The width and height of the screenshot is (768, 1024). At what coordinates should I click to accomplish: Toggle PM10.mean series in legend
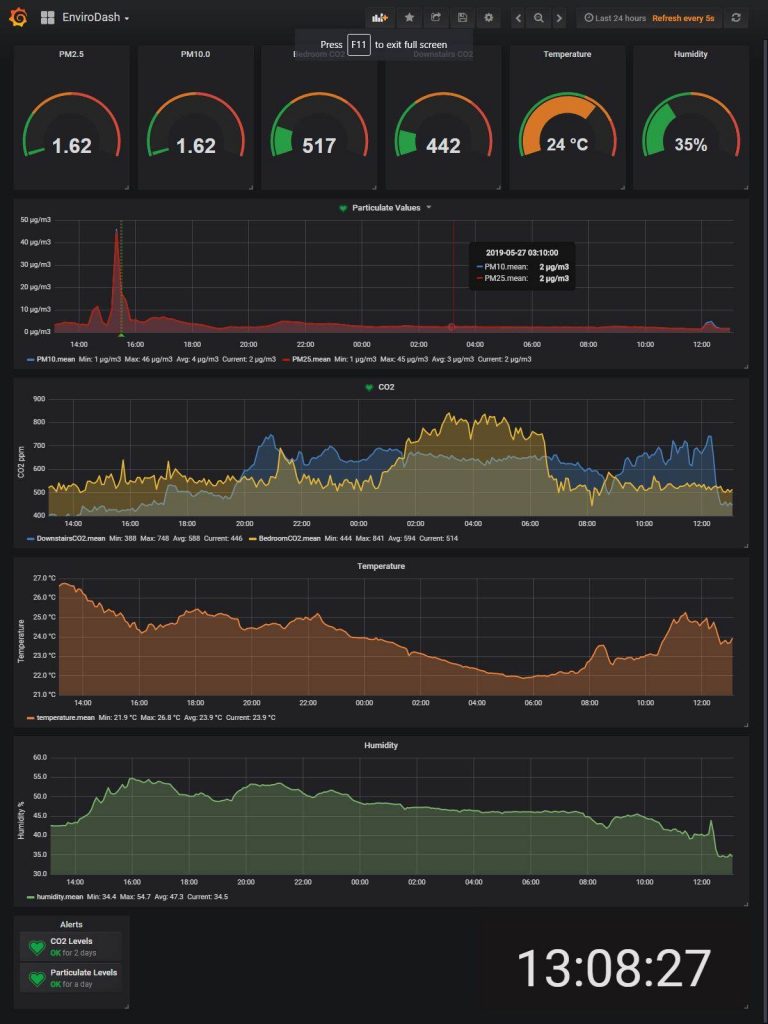(55, 359)
